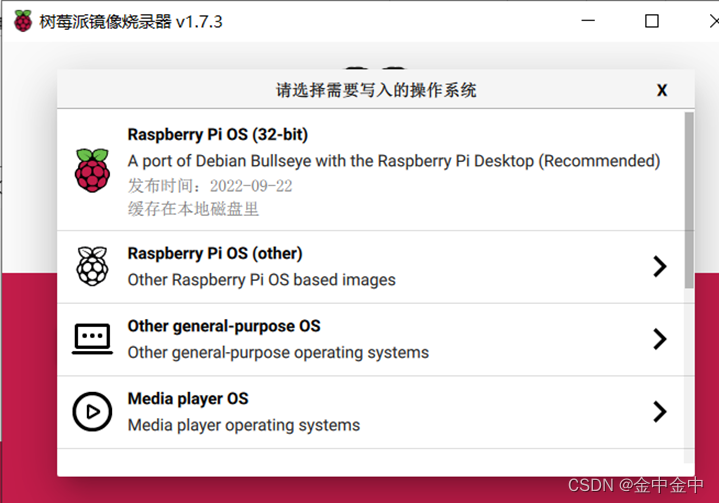
Task: Select Raspberry Pi OS (32-bit) title
Action: tap(218, 134)
